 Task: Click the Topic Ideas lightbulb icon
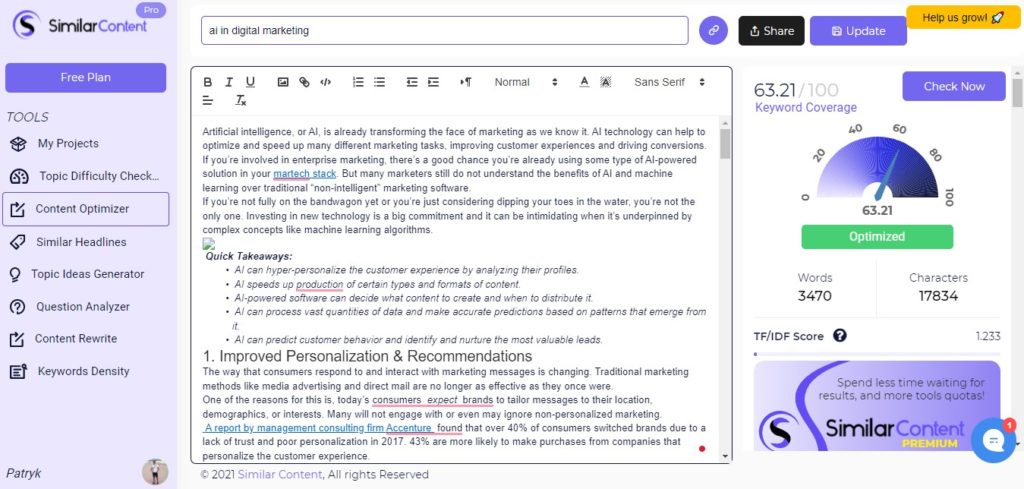(x=16, y=274)
